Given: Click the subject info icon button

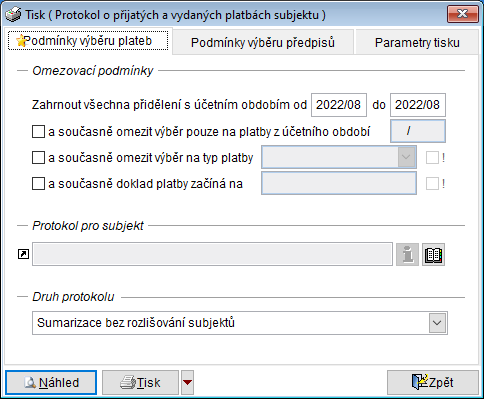Looking at the screenshot, I should pyautogui.click(x=407, y=255).
